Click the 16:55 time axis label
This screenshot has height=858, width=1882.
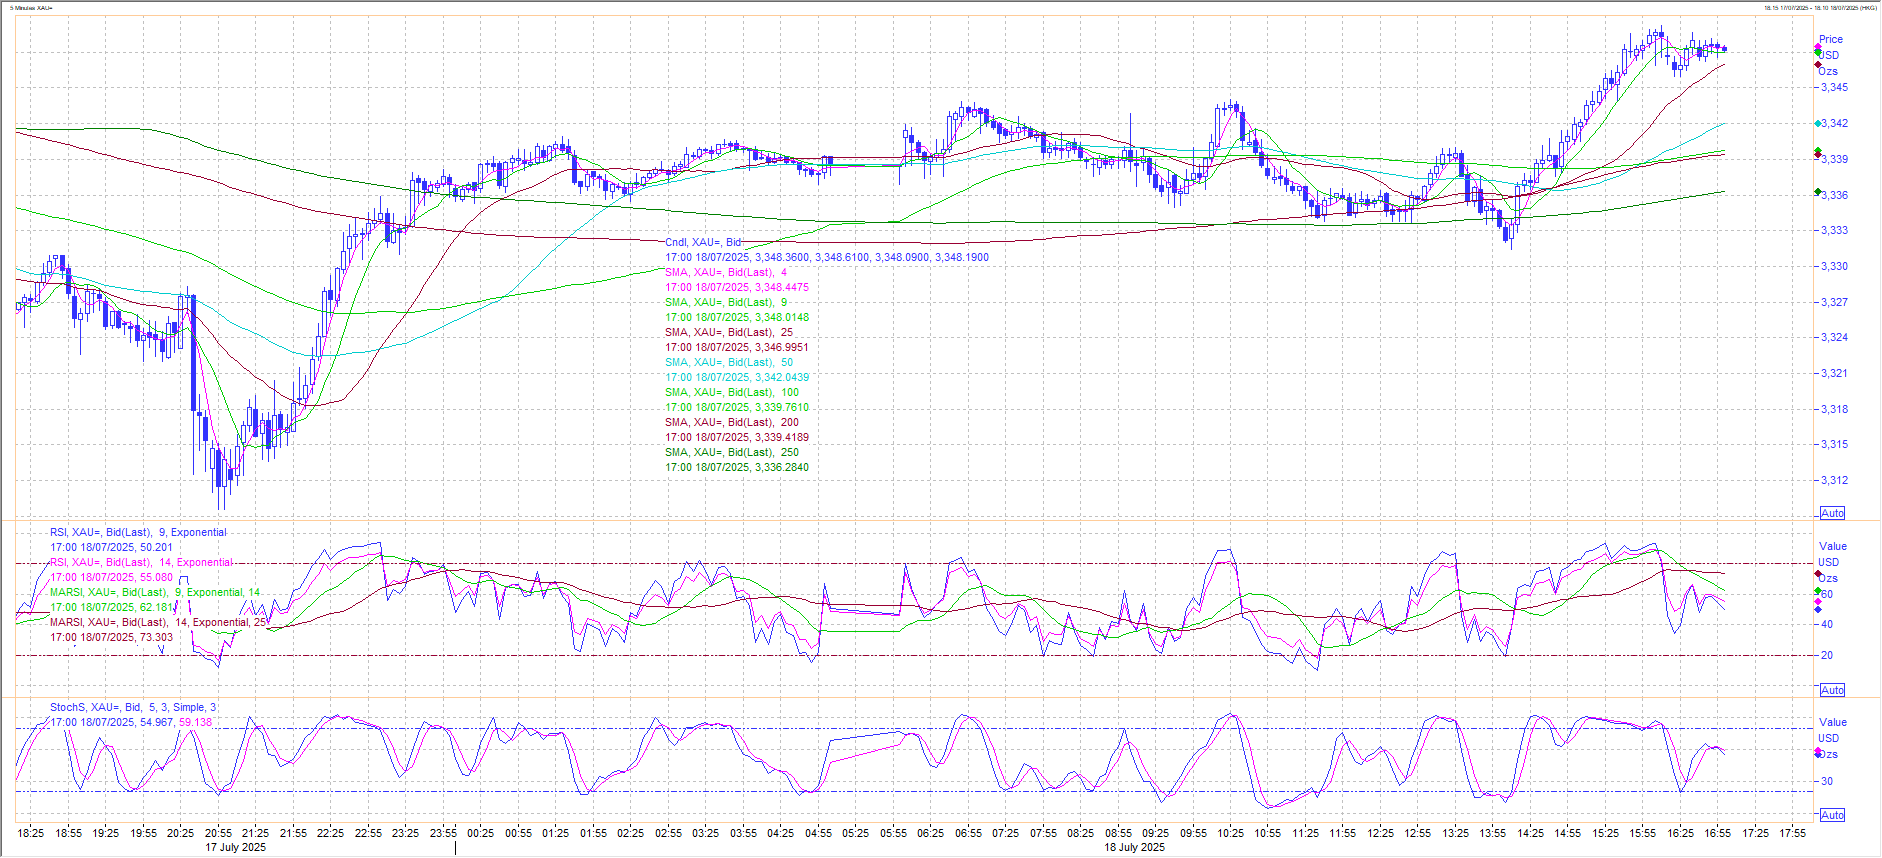pyautogui.click(x=1718, y=832)
